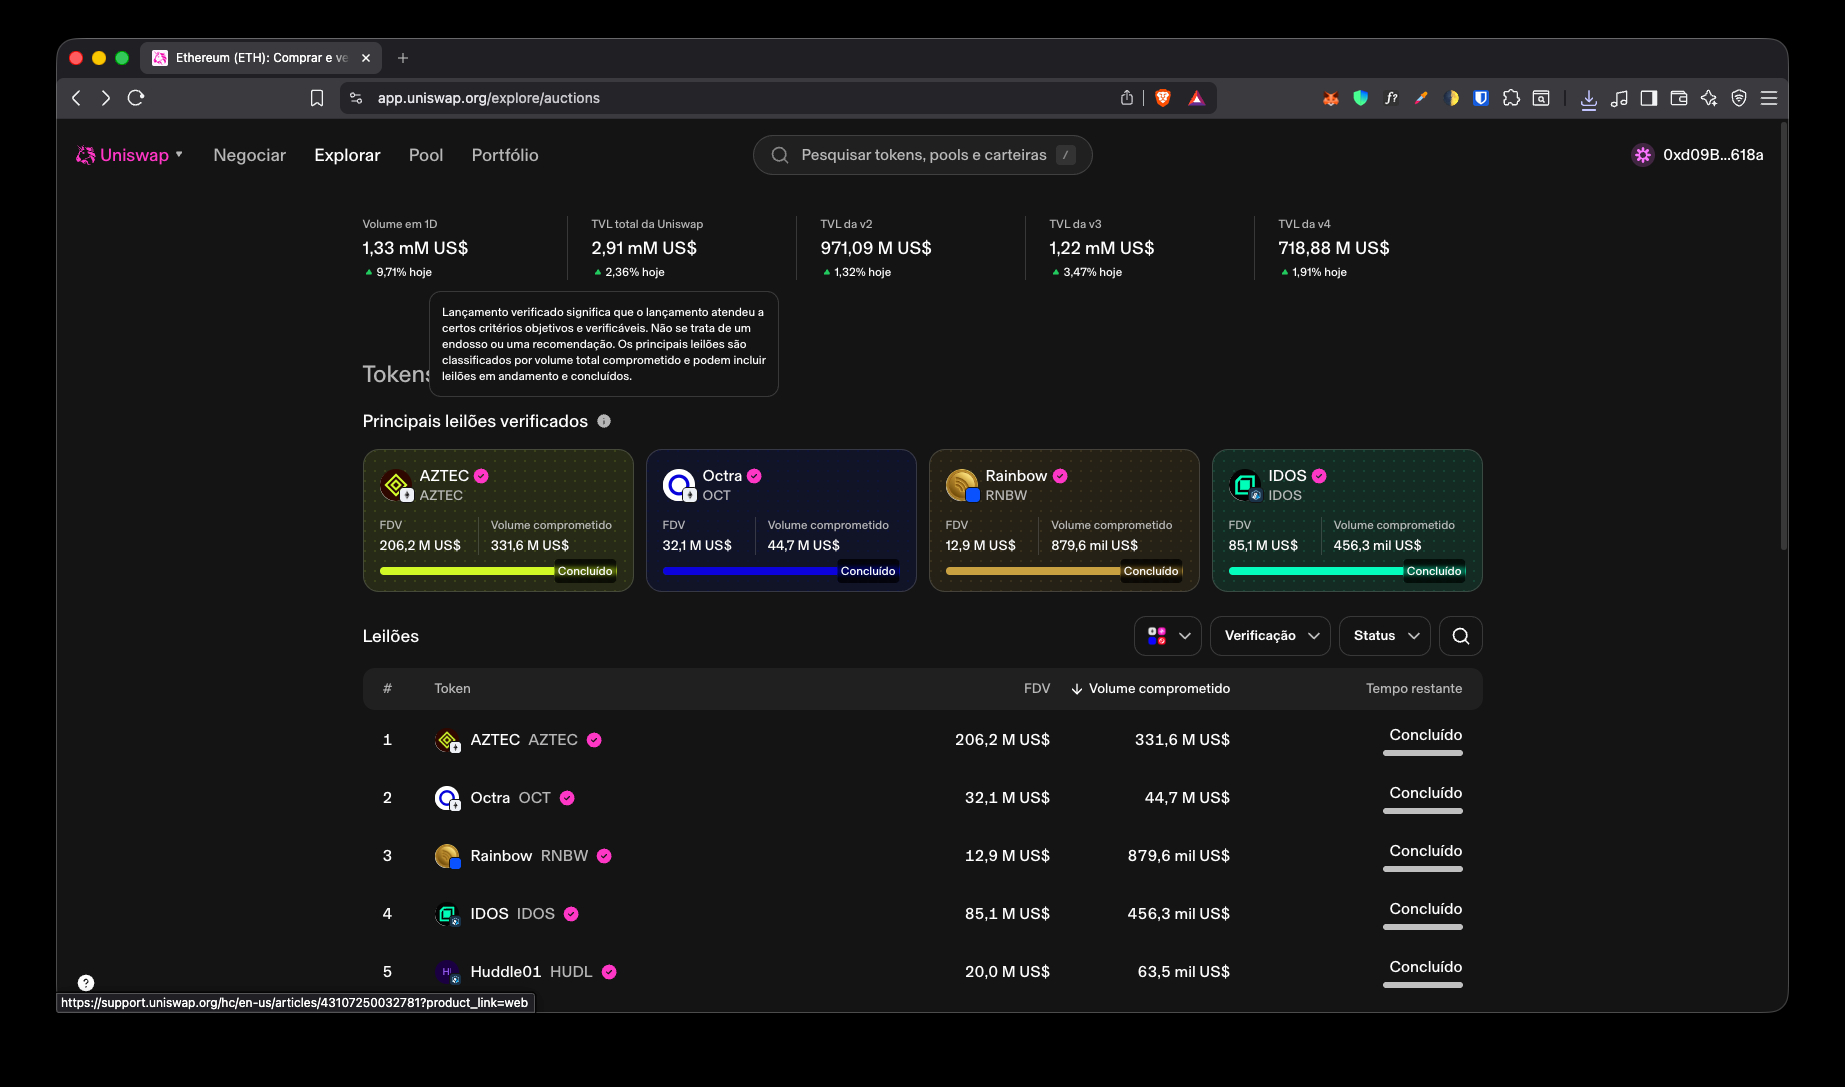This screenshot has width=1845, height=1087.
Task: Open the Bitwarden shield extension
Action: click(1481, 98)
